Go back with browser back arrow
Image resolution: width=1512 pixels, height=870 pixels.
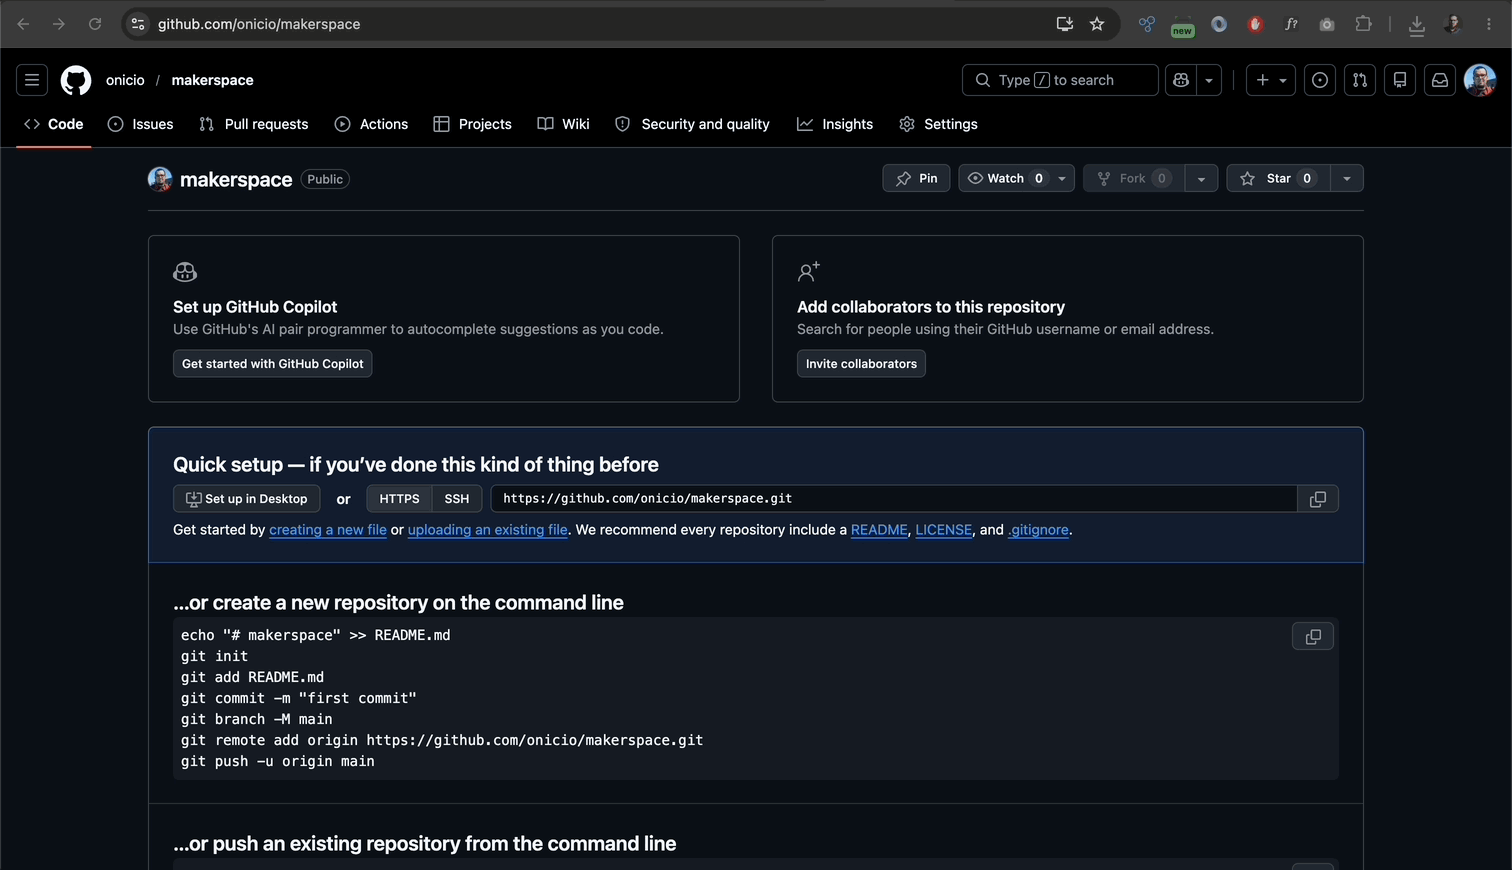[23, 24]
